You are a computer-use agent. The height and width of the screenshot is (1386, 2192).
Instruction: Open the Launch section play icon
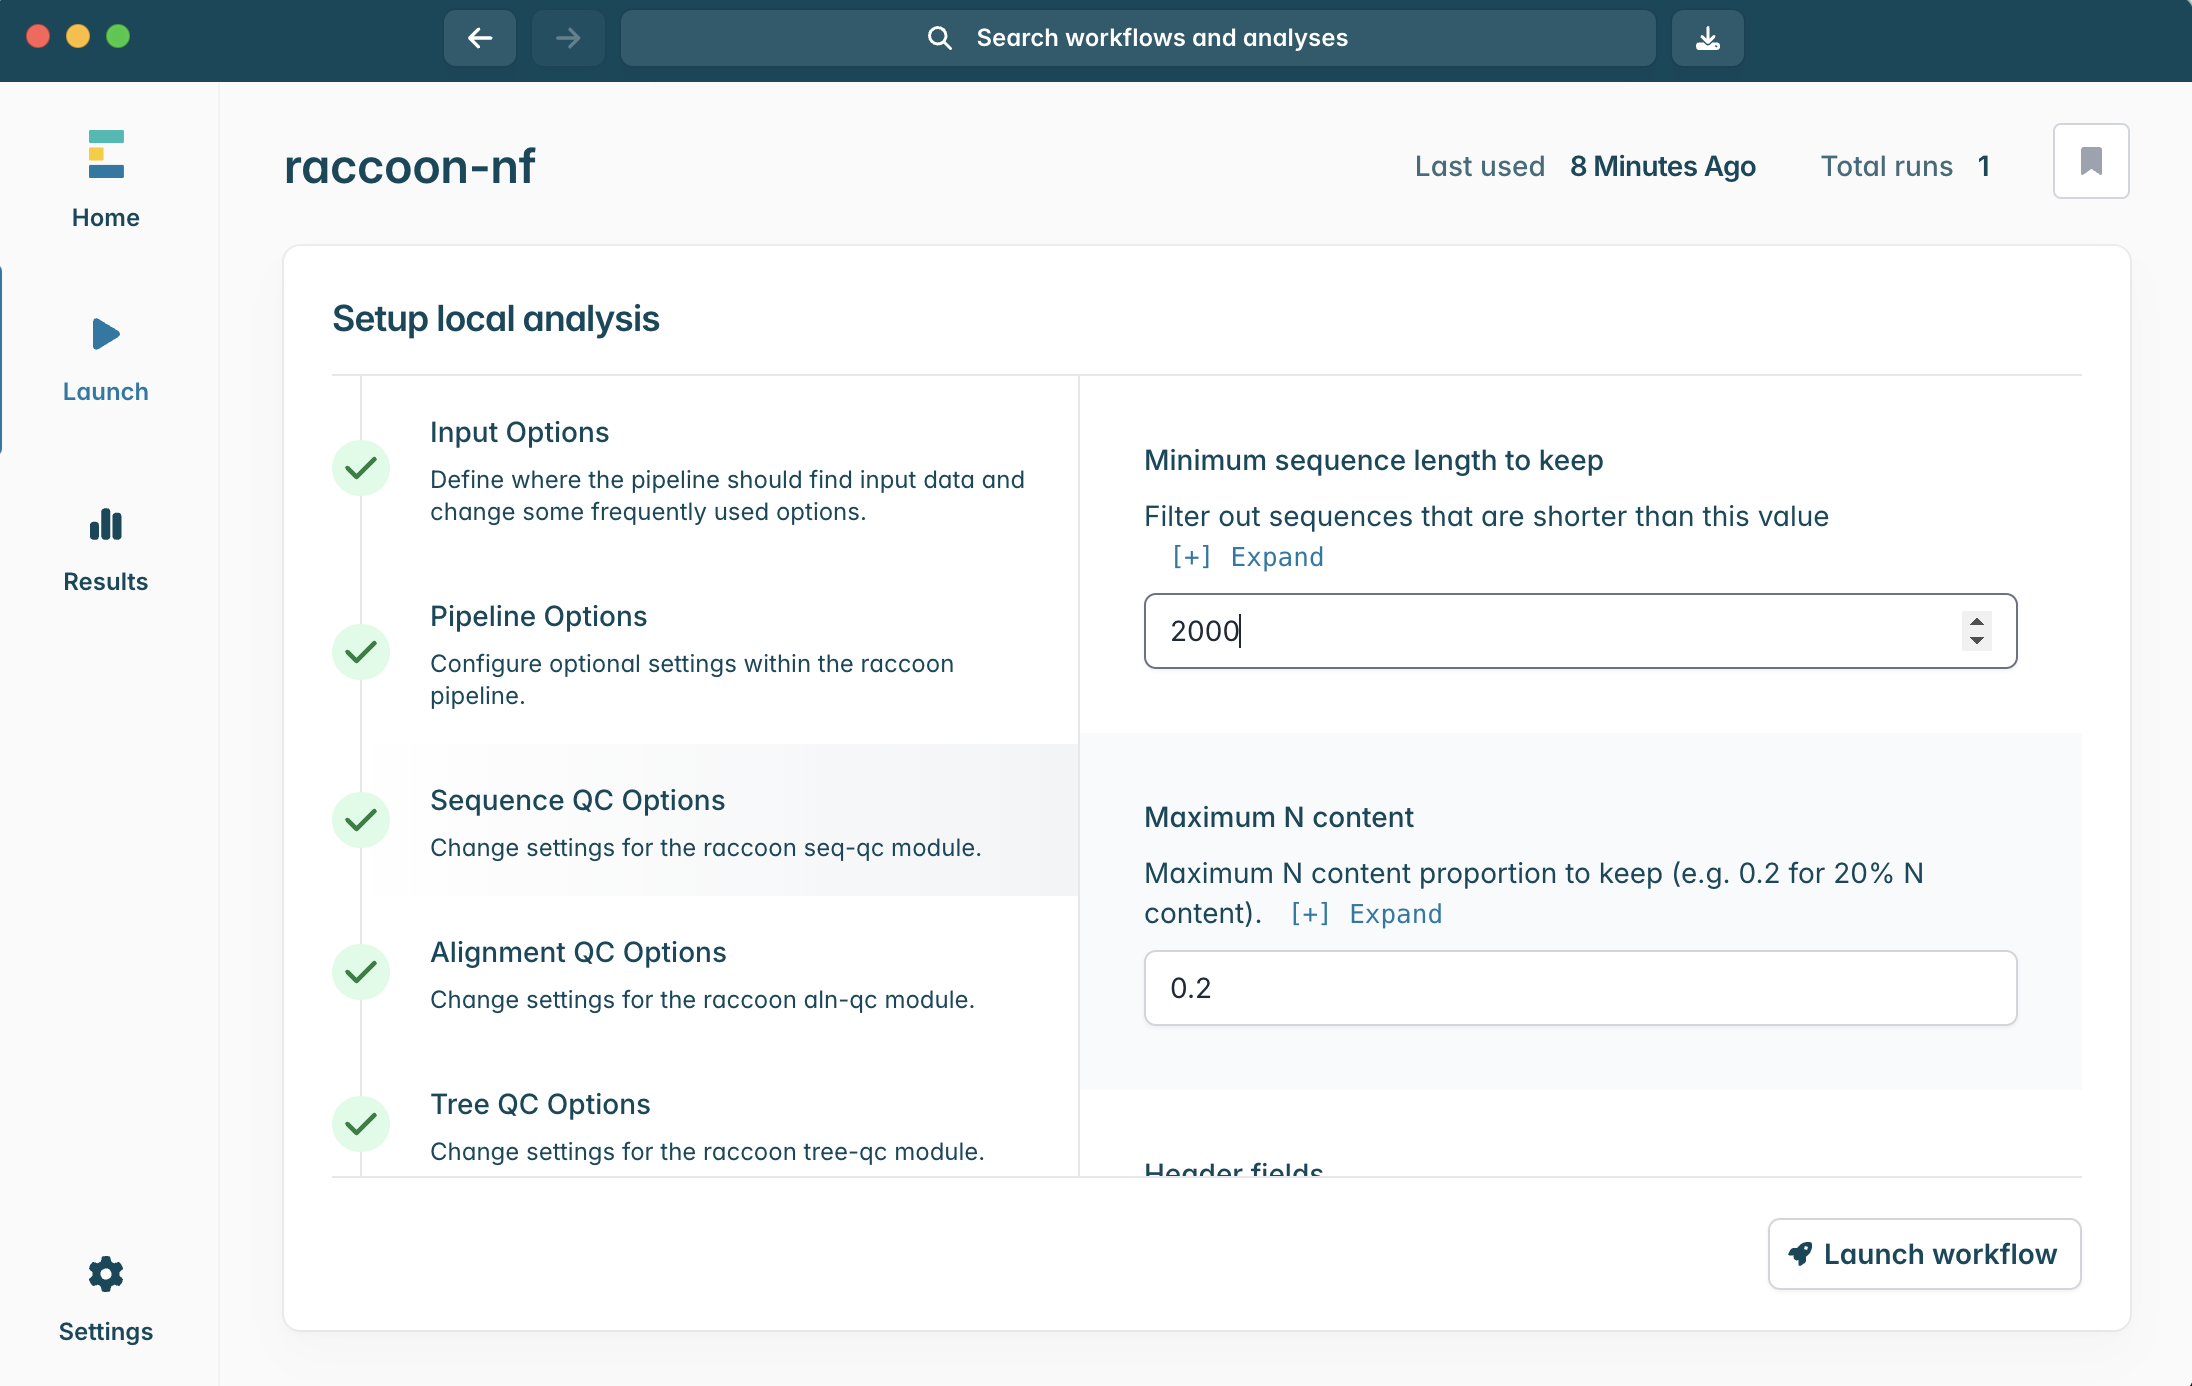click(106, 334)
